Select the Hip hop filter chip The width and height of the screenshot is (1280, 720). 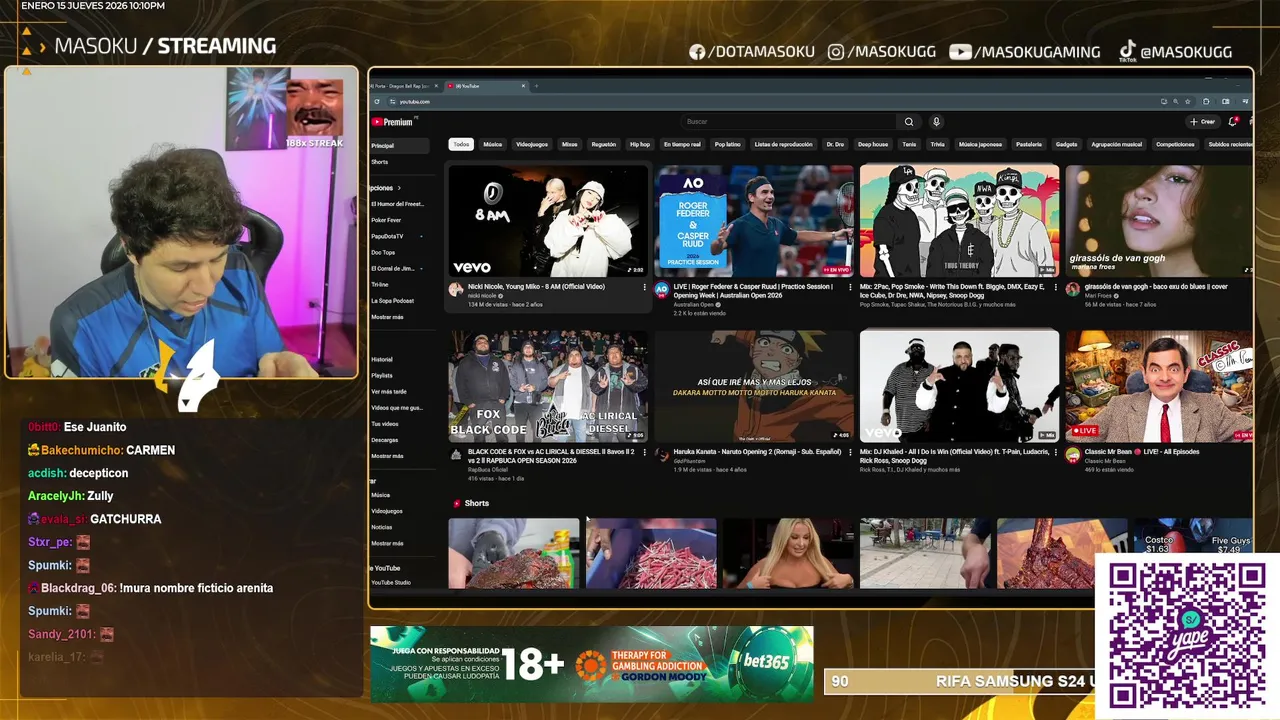(640, 144)
